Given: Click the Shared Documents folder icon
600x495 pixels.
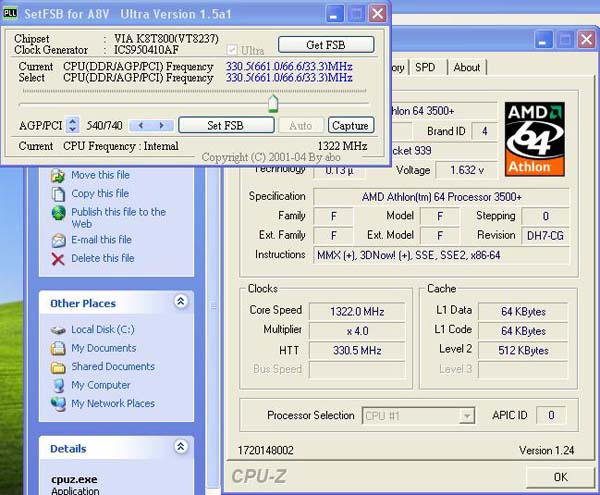Looking at the screenshot, I should 58,367.
